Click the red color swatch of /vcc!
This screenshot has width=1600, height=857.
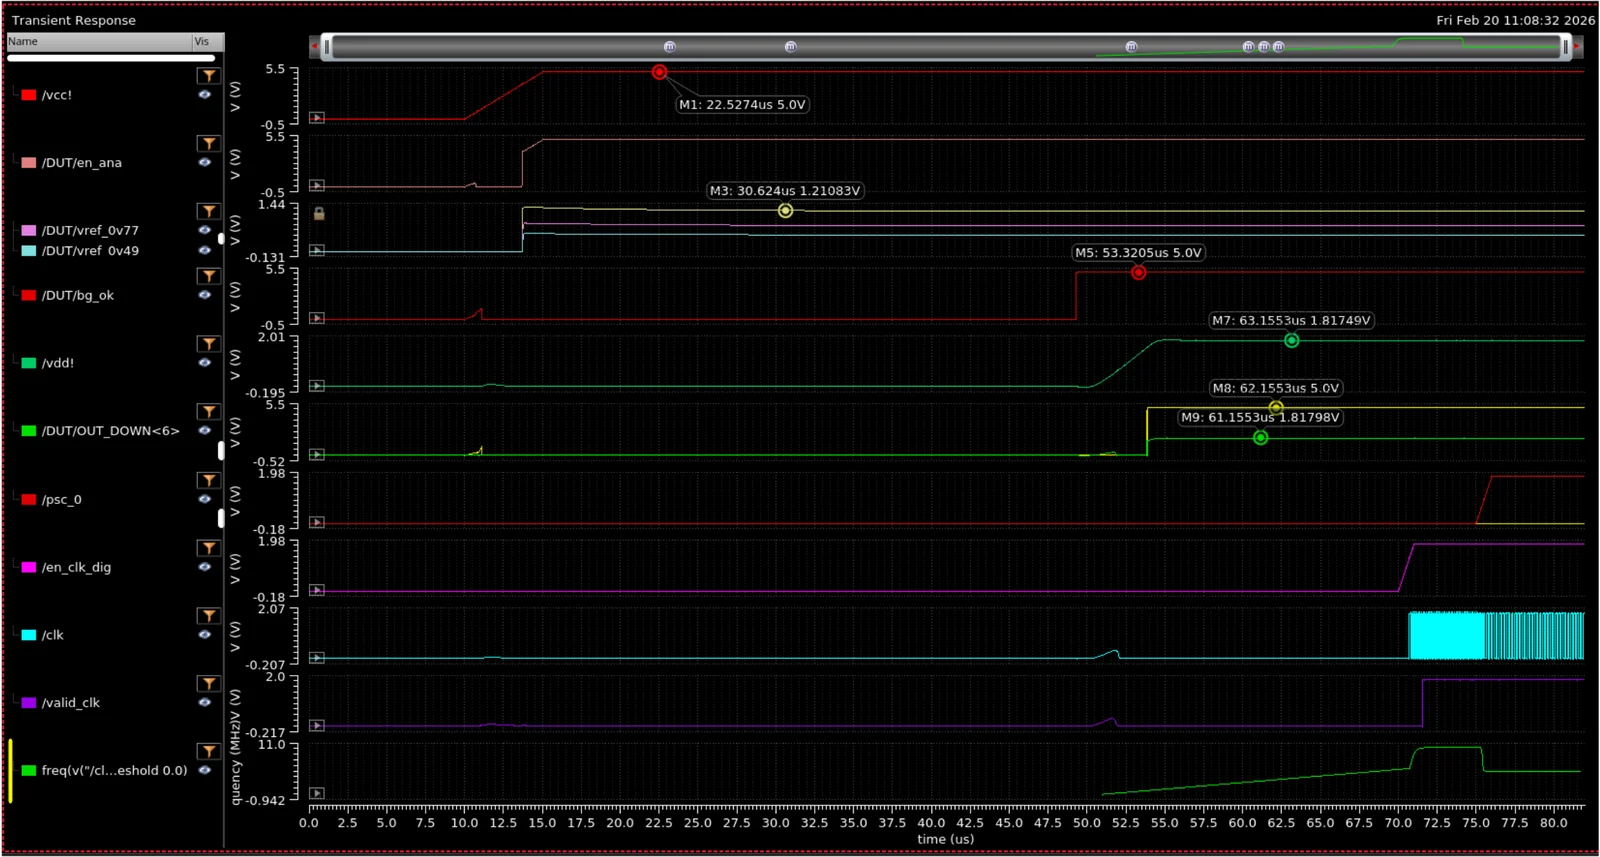point(29,95)
